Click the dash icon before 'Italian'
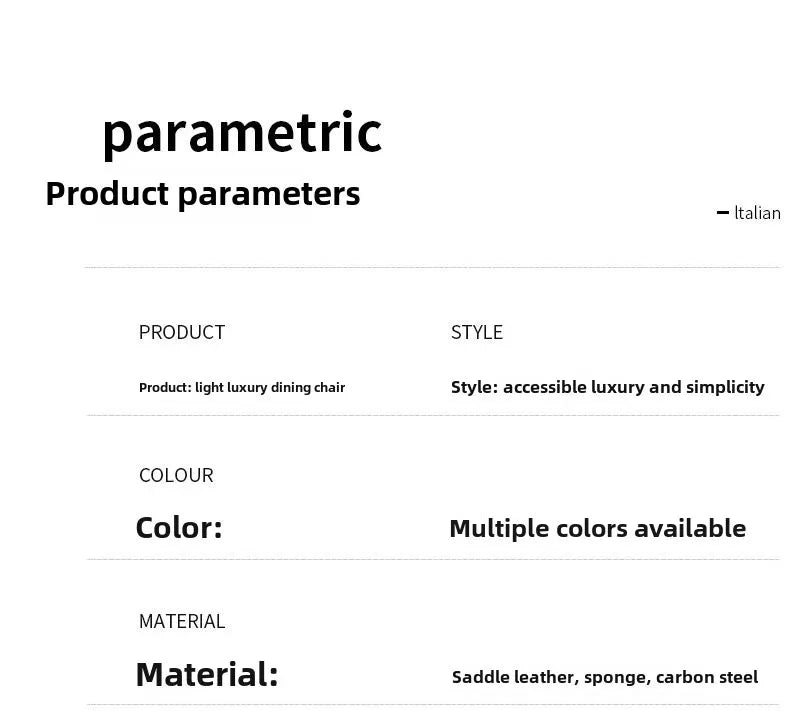Screen dimensions: 790x711 pyautogui.click(x=722, y=213)
